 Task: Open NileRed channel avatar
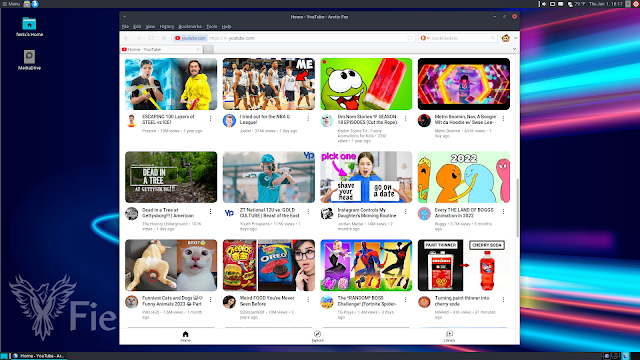[x=424, y=302]
